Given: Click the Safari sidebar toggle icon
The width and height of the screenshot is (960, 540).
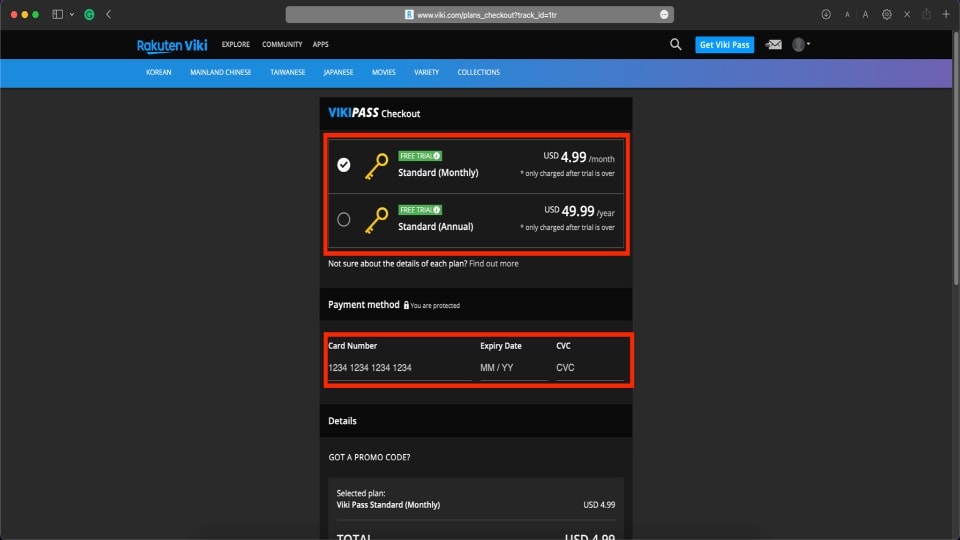Looking at the screenshot, I should tap(58, 14).
